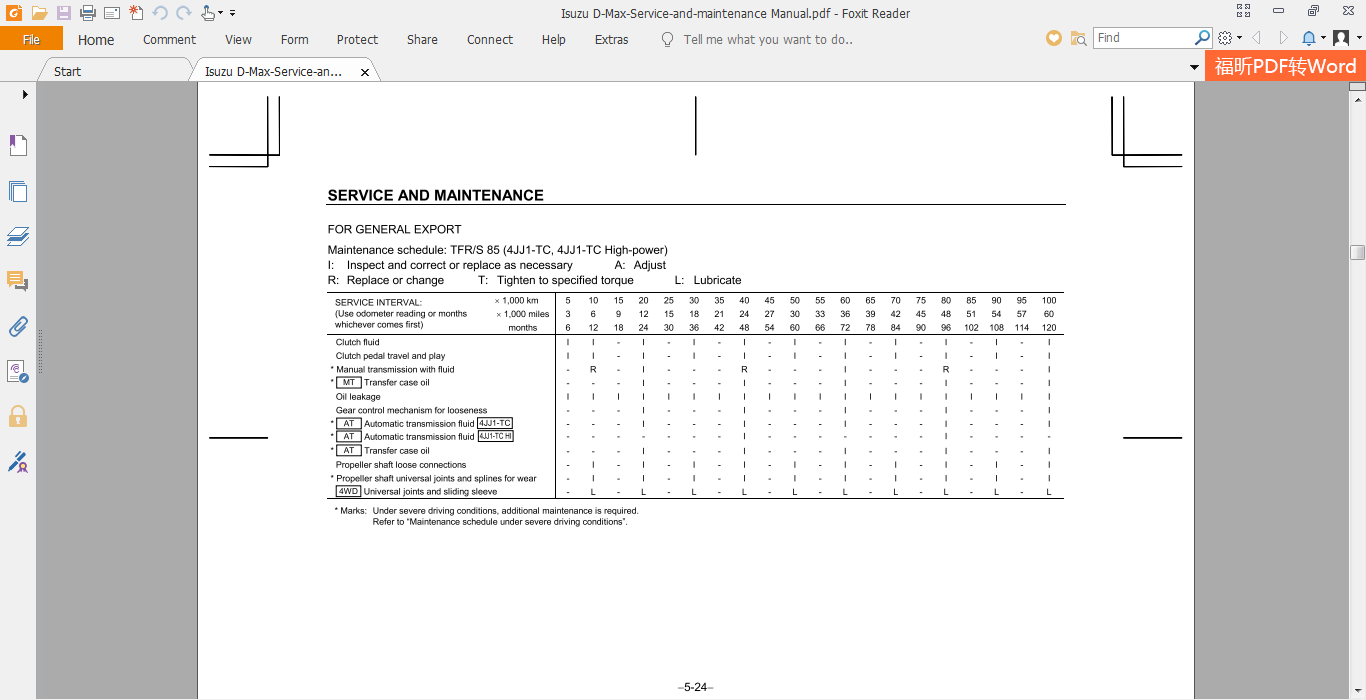Show the Layers panel
The width and height of the screenshot is (1366, 700).
(x=18, y=236)
